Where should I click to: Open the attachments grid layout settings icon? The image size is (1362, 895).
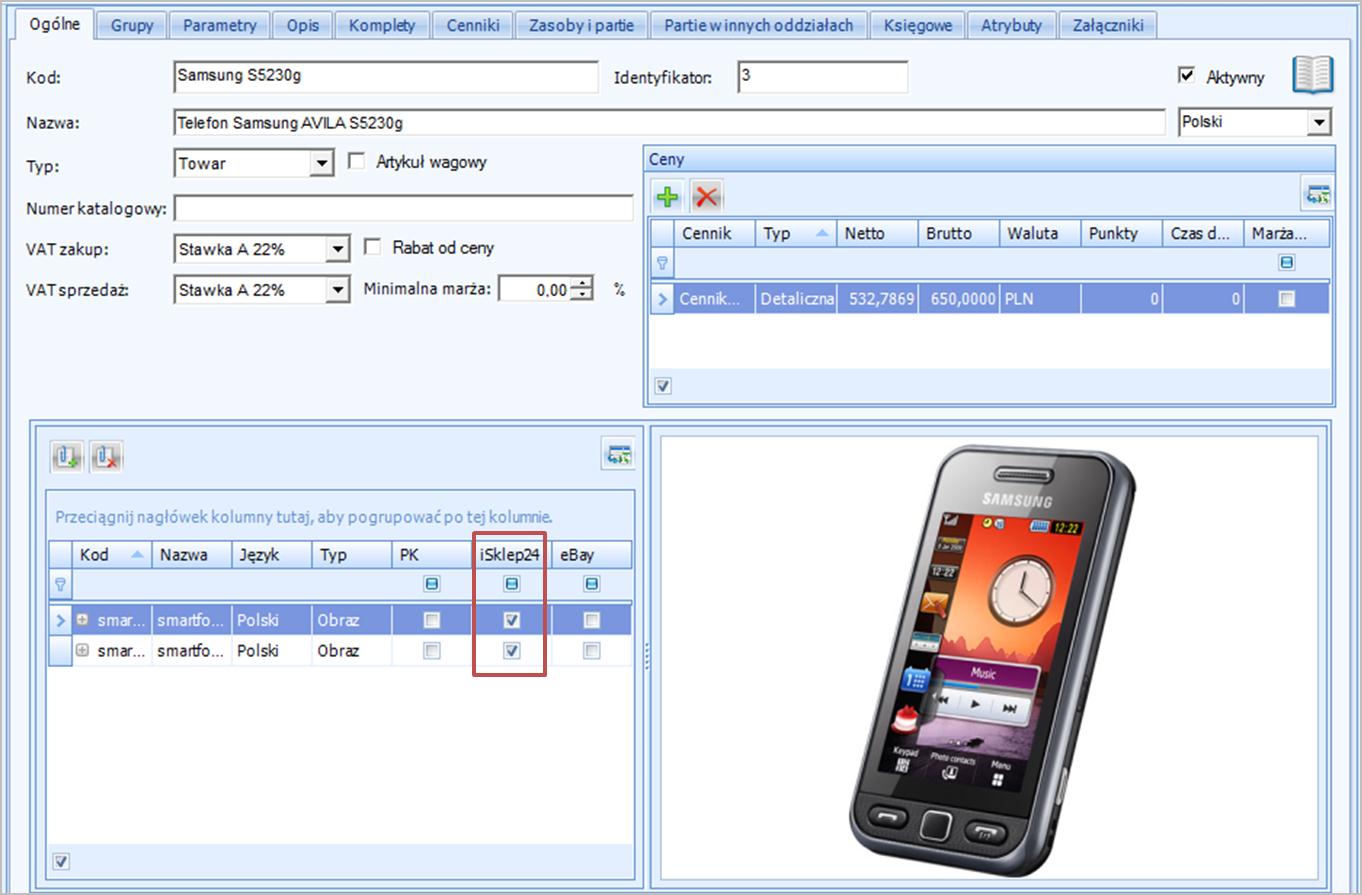tap(620, 455)
